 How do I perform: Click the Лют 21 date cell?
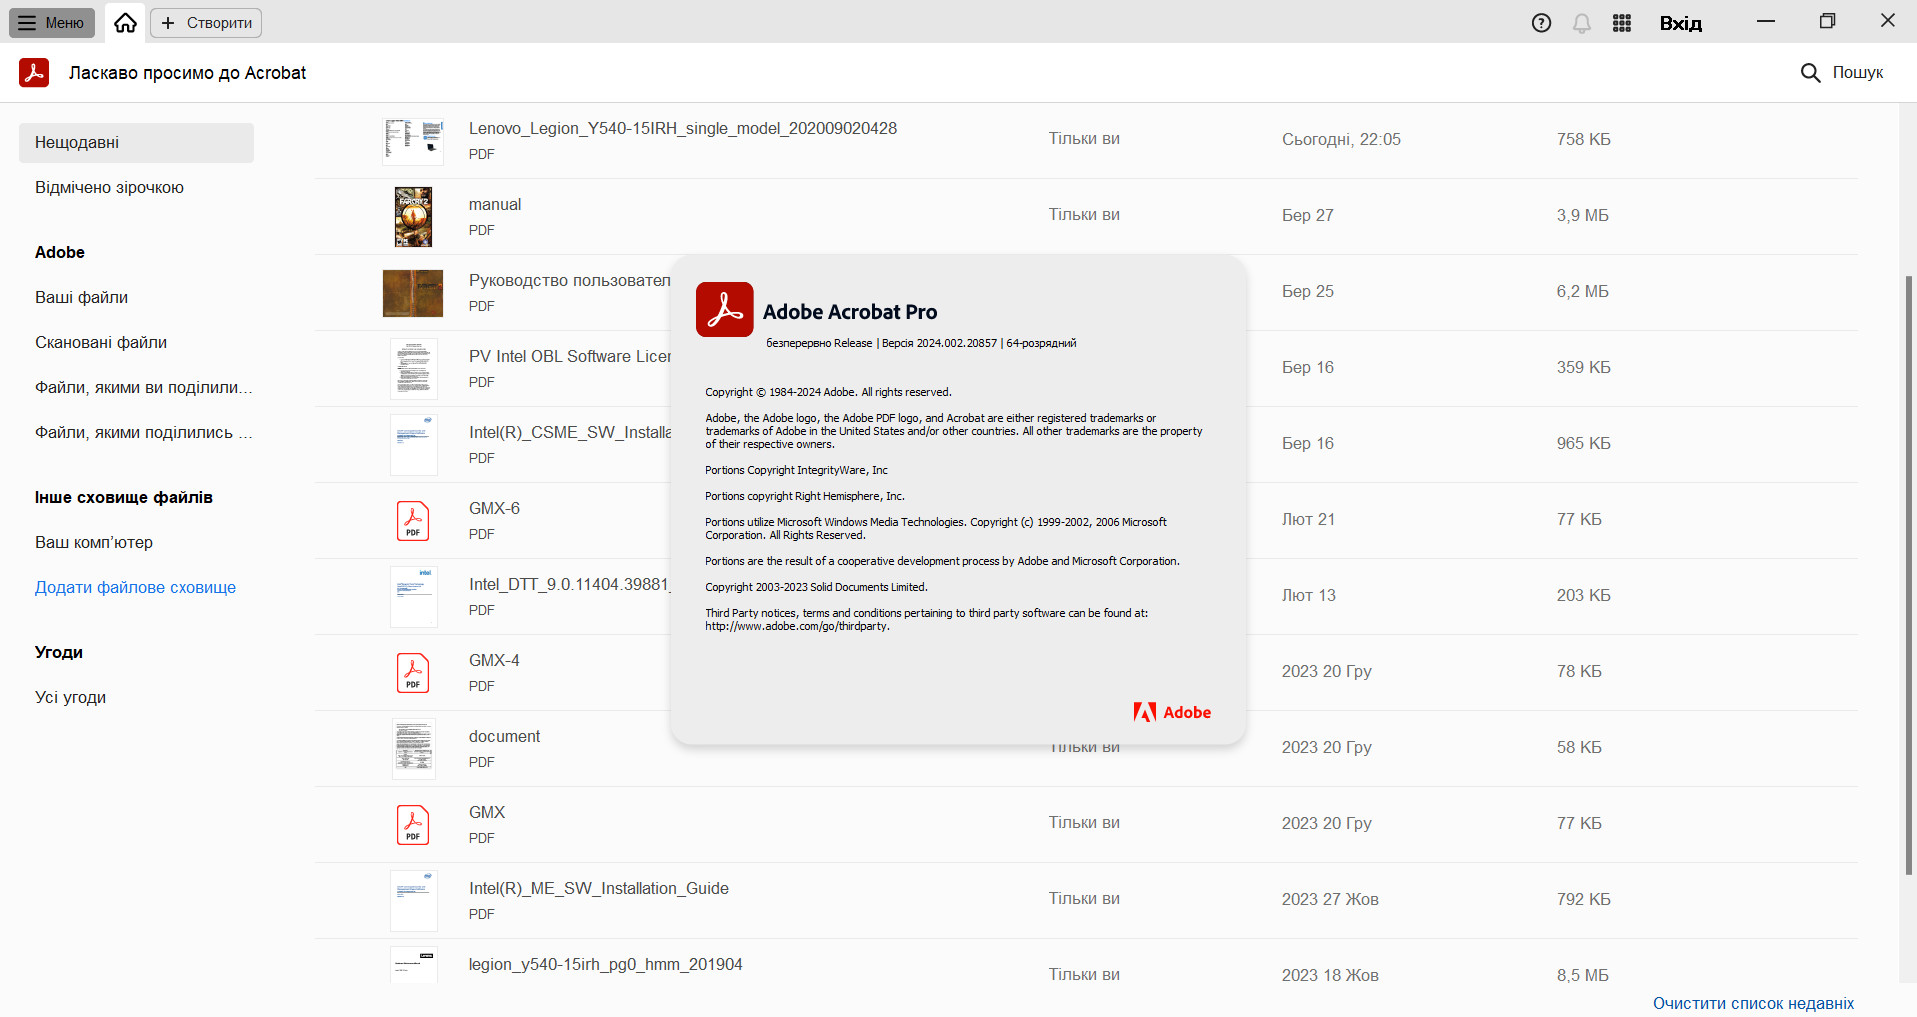(1308, 520)
